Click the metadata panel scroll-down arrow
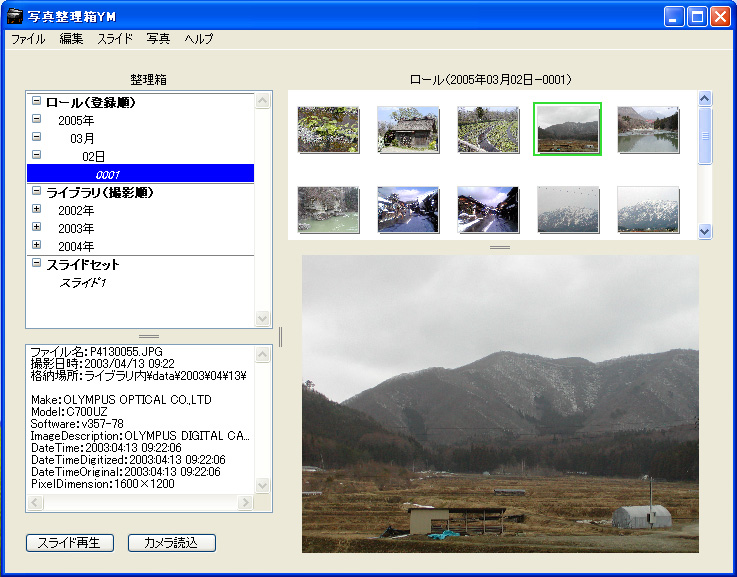Image resolution: width=737 pixels, height=577 pixels. [263, 505]
